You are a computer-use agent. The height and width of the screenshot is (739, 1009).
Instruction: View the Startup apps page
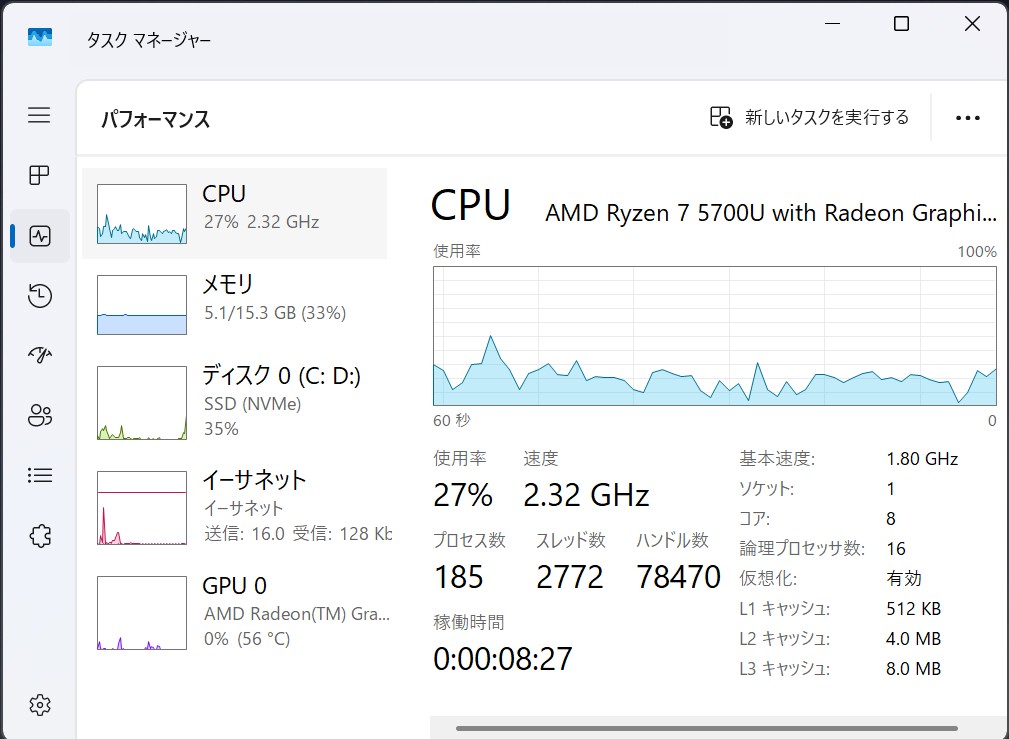pyautogui.click(x=39, y=355)
